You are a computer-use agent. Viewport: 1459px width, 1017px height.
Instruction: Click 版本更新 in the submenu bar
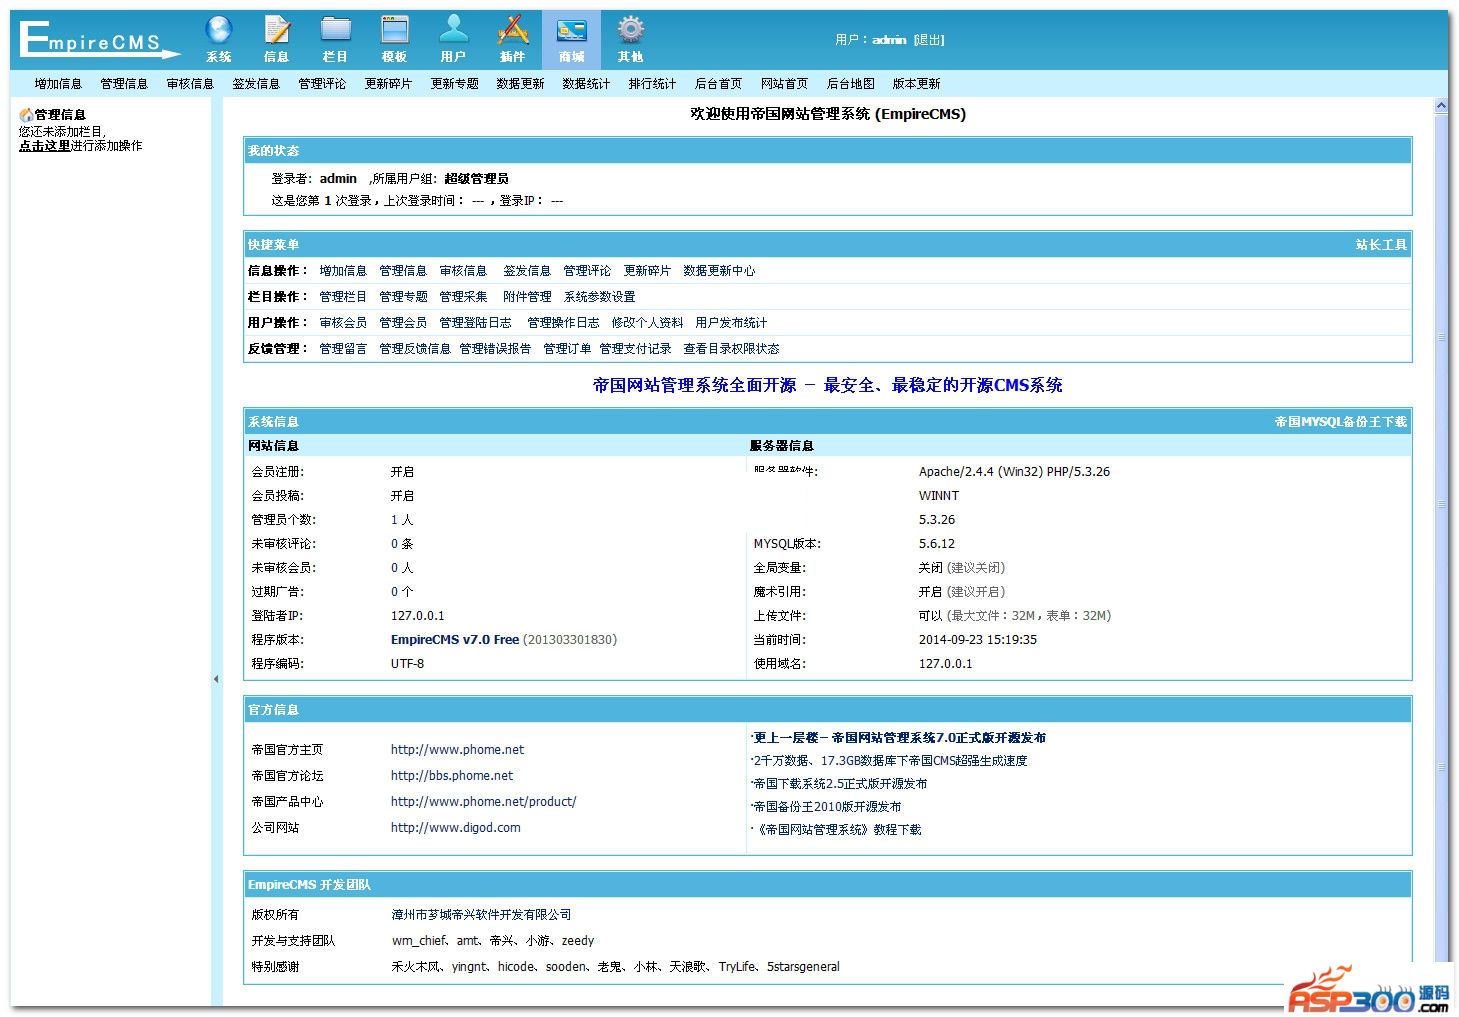pos(916,84)
